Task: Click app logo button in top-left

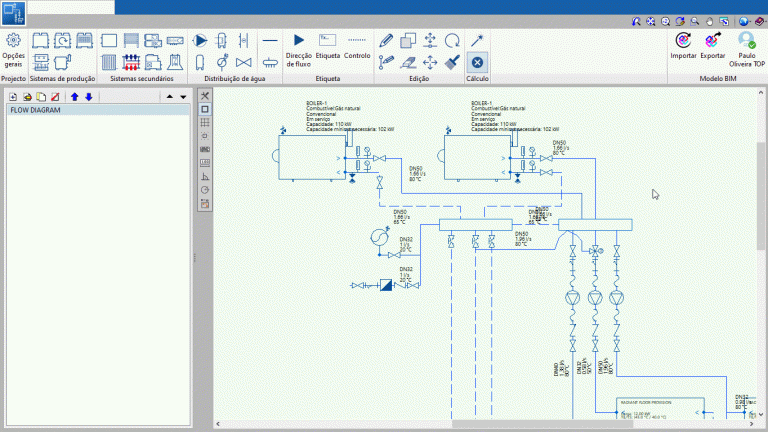Action: (x=13, y=13)
